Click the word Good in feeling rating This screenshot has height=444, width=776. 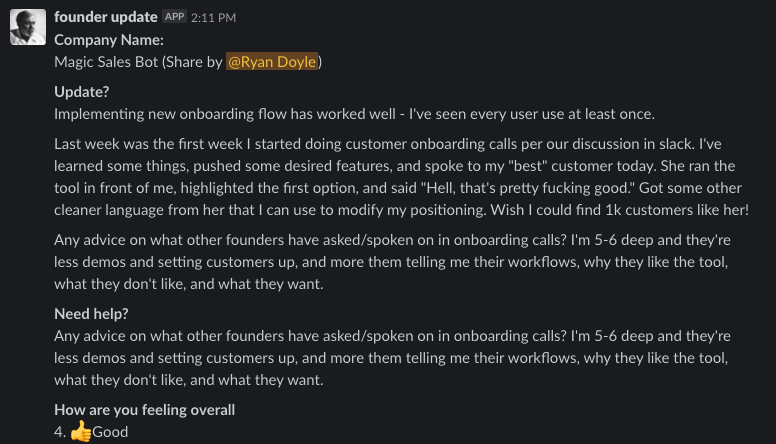[x=110, y=432]
